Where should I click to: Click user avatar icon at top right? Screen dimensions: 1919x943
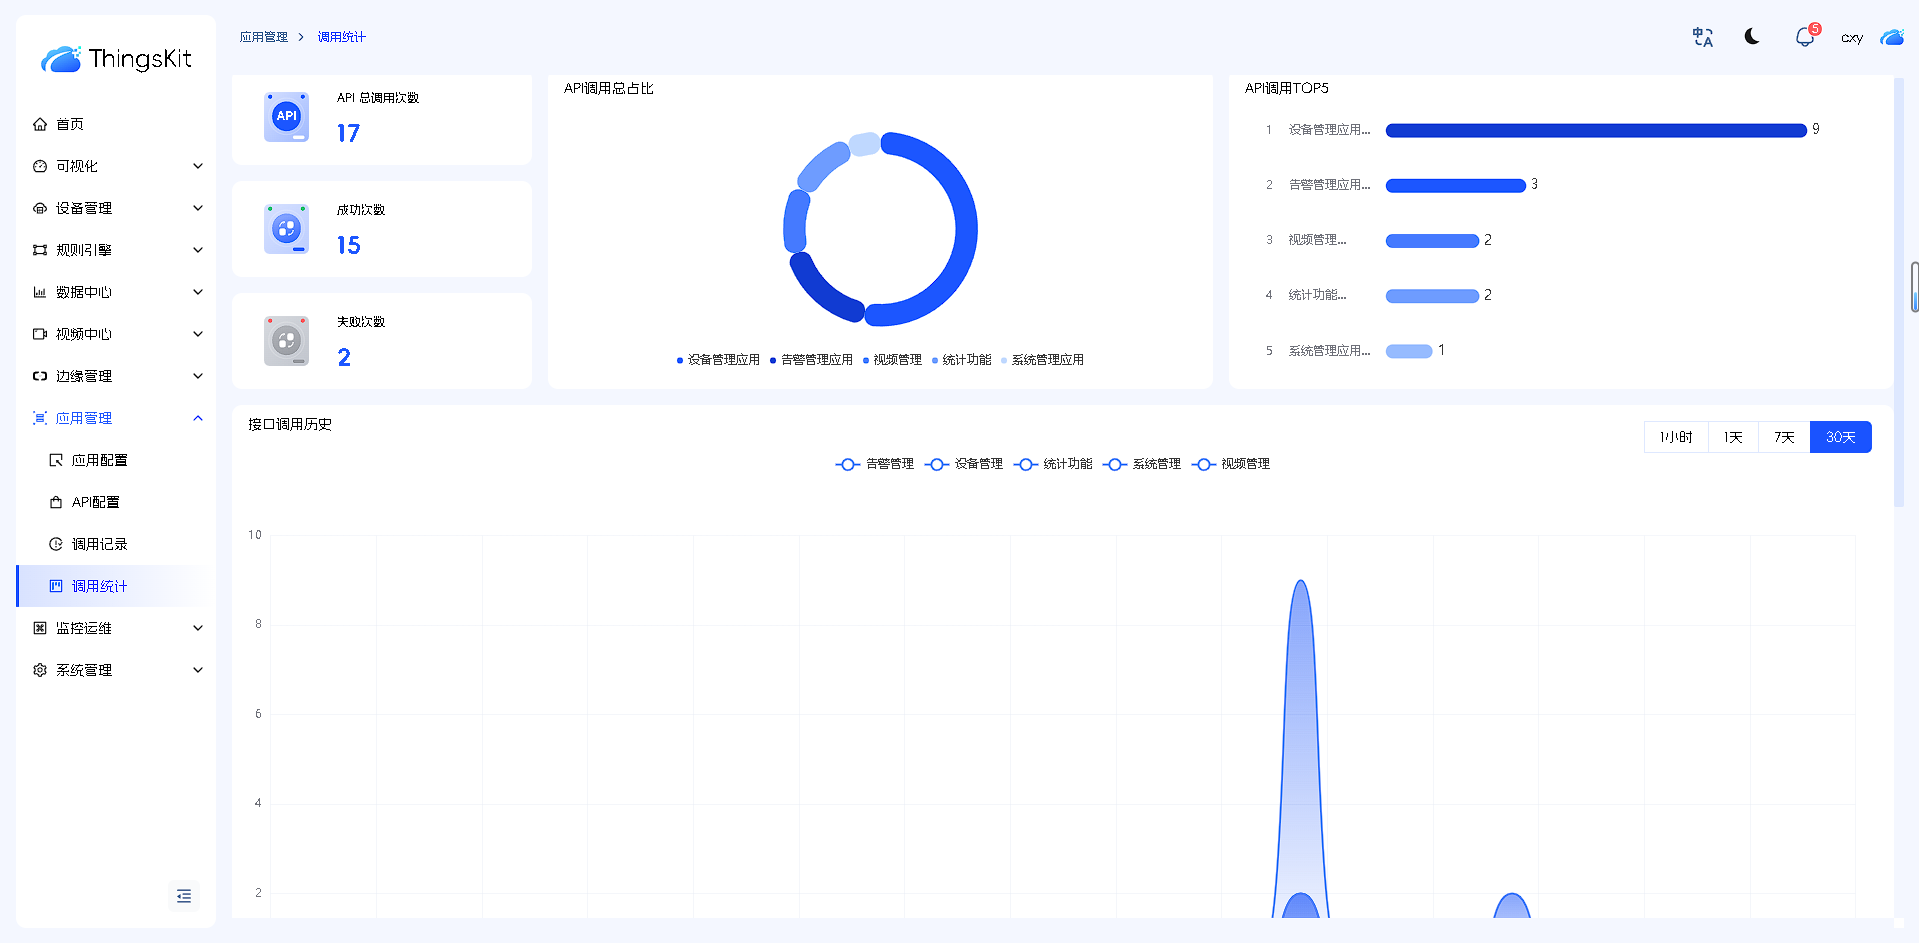click(1891, 38)
